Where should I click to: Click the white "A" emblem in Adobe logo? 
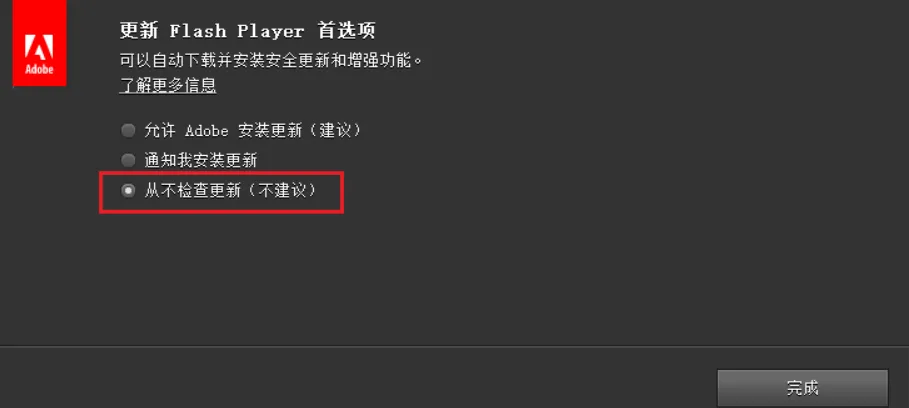click(39, 48)
